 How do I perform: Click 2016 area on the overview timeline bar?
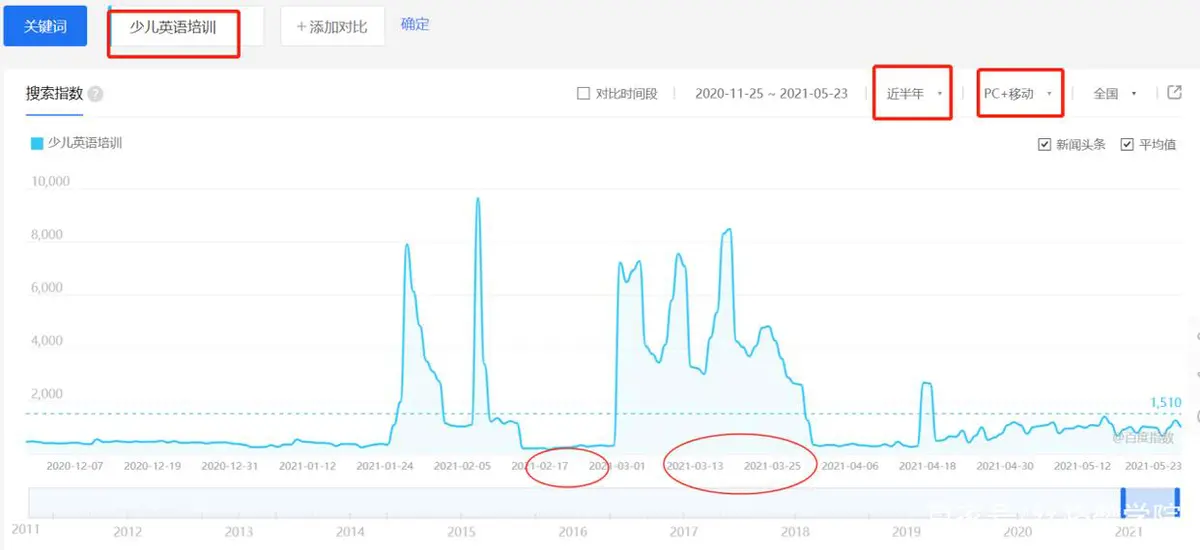[x=572, y=503]
